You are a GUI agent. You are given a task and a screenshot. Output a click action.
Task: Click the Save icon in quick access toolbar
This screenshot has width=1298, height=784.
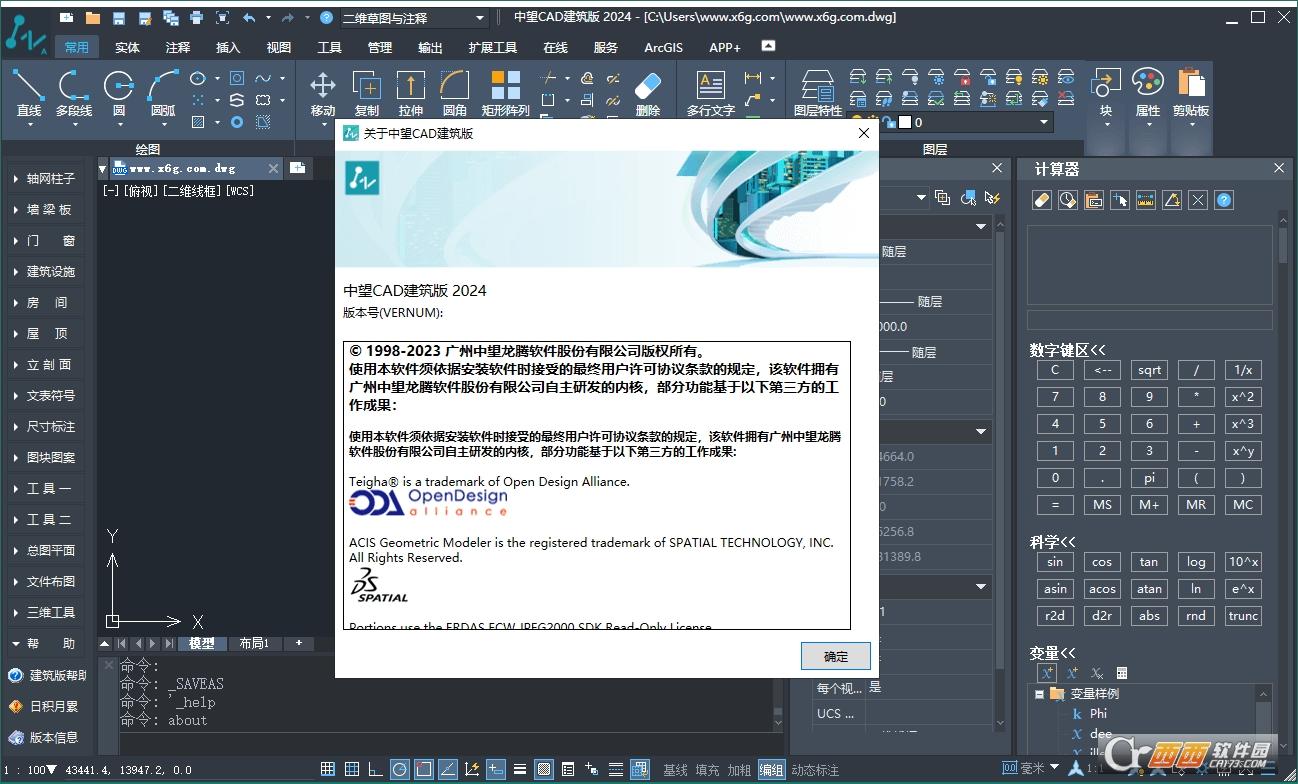click(x=119, y=18)
